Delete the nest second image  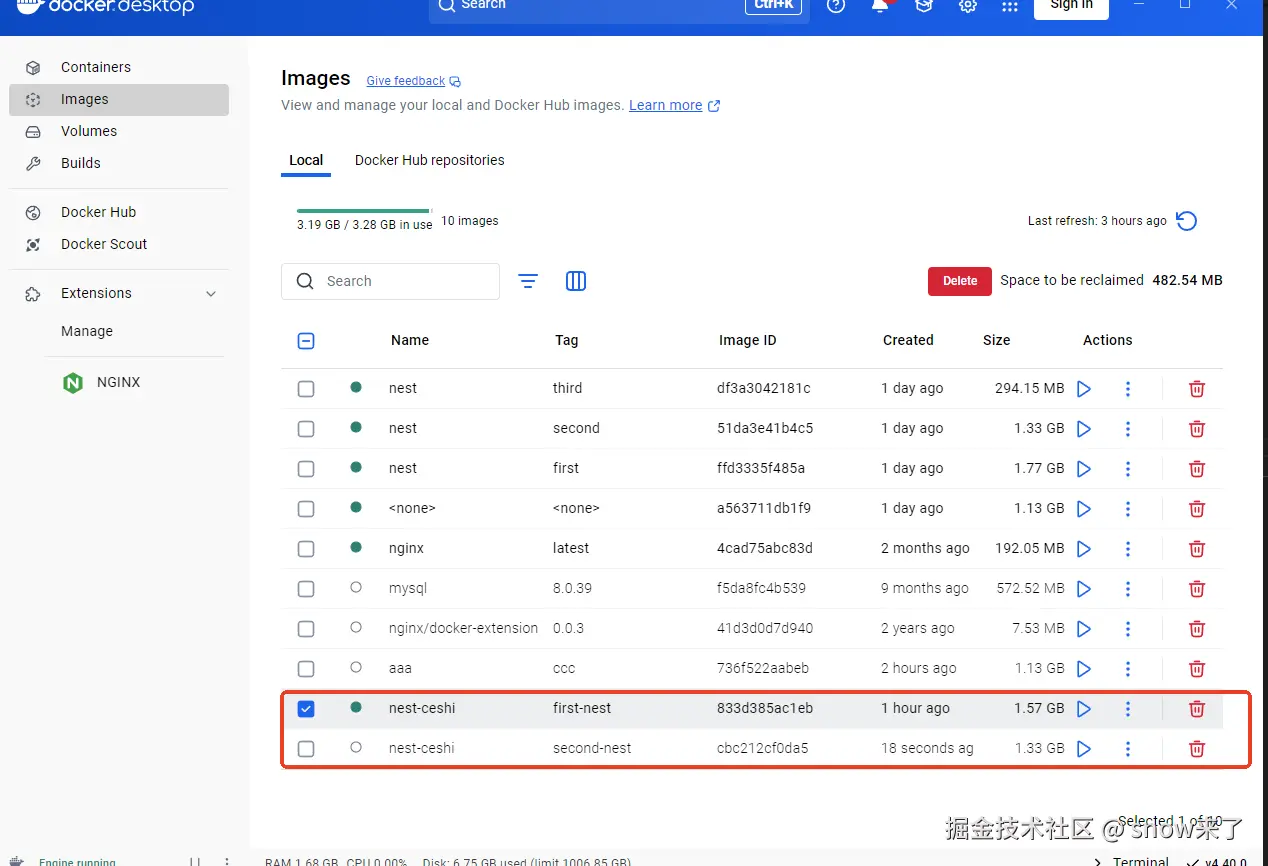pyautogui.click(x=1196, y=429)
